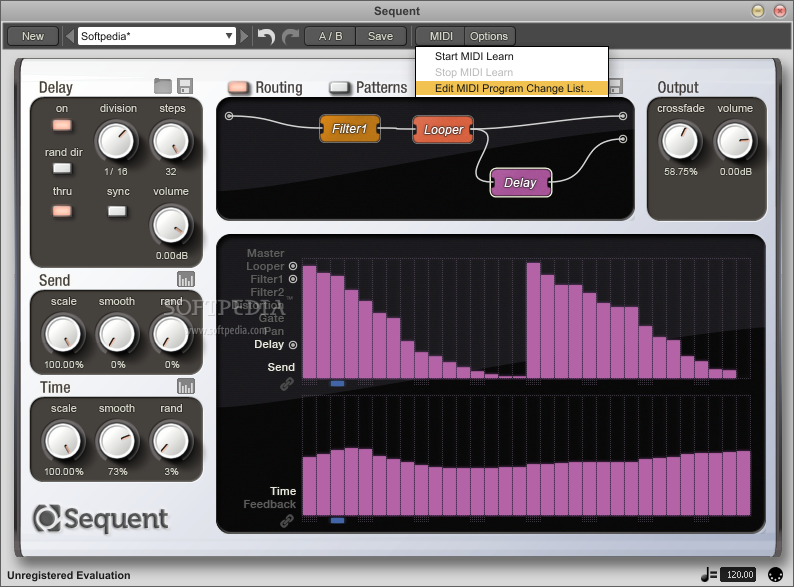
Task: Open Delay preset folder icon
Action: pyautogui.click(x=163, y=86)
